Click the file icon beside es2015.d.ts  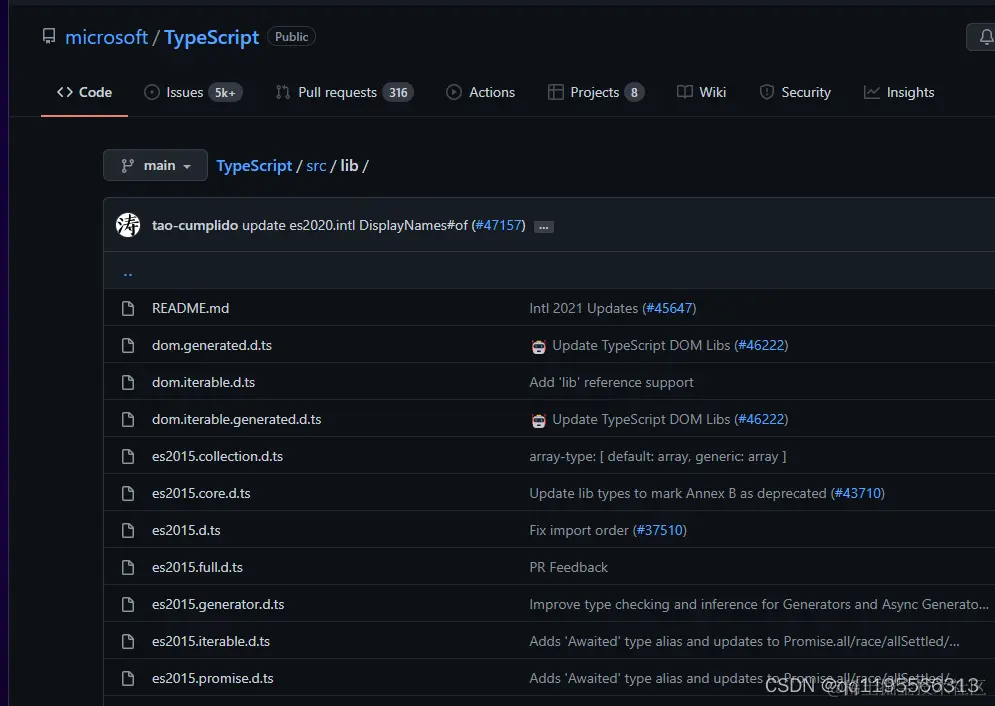(128, 530)
